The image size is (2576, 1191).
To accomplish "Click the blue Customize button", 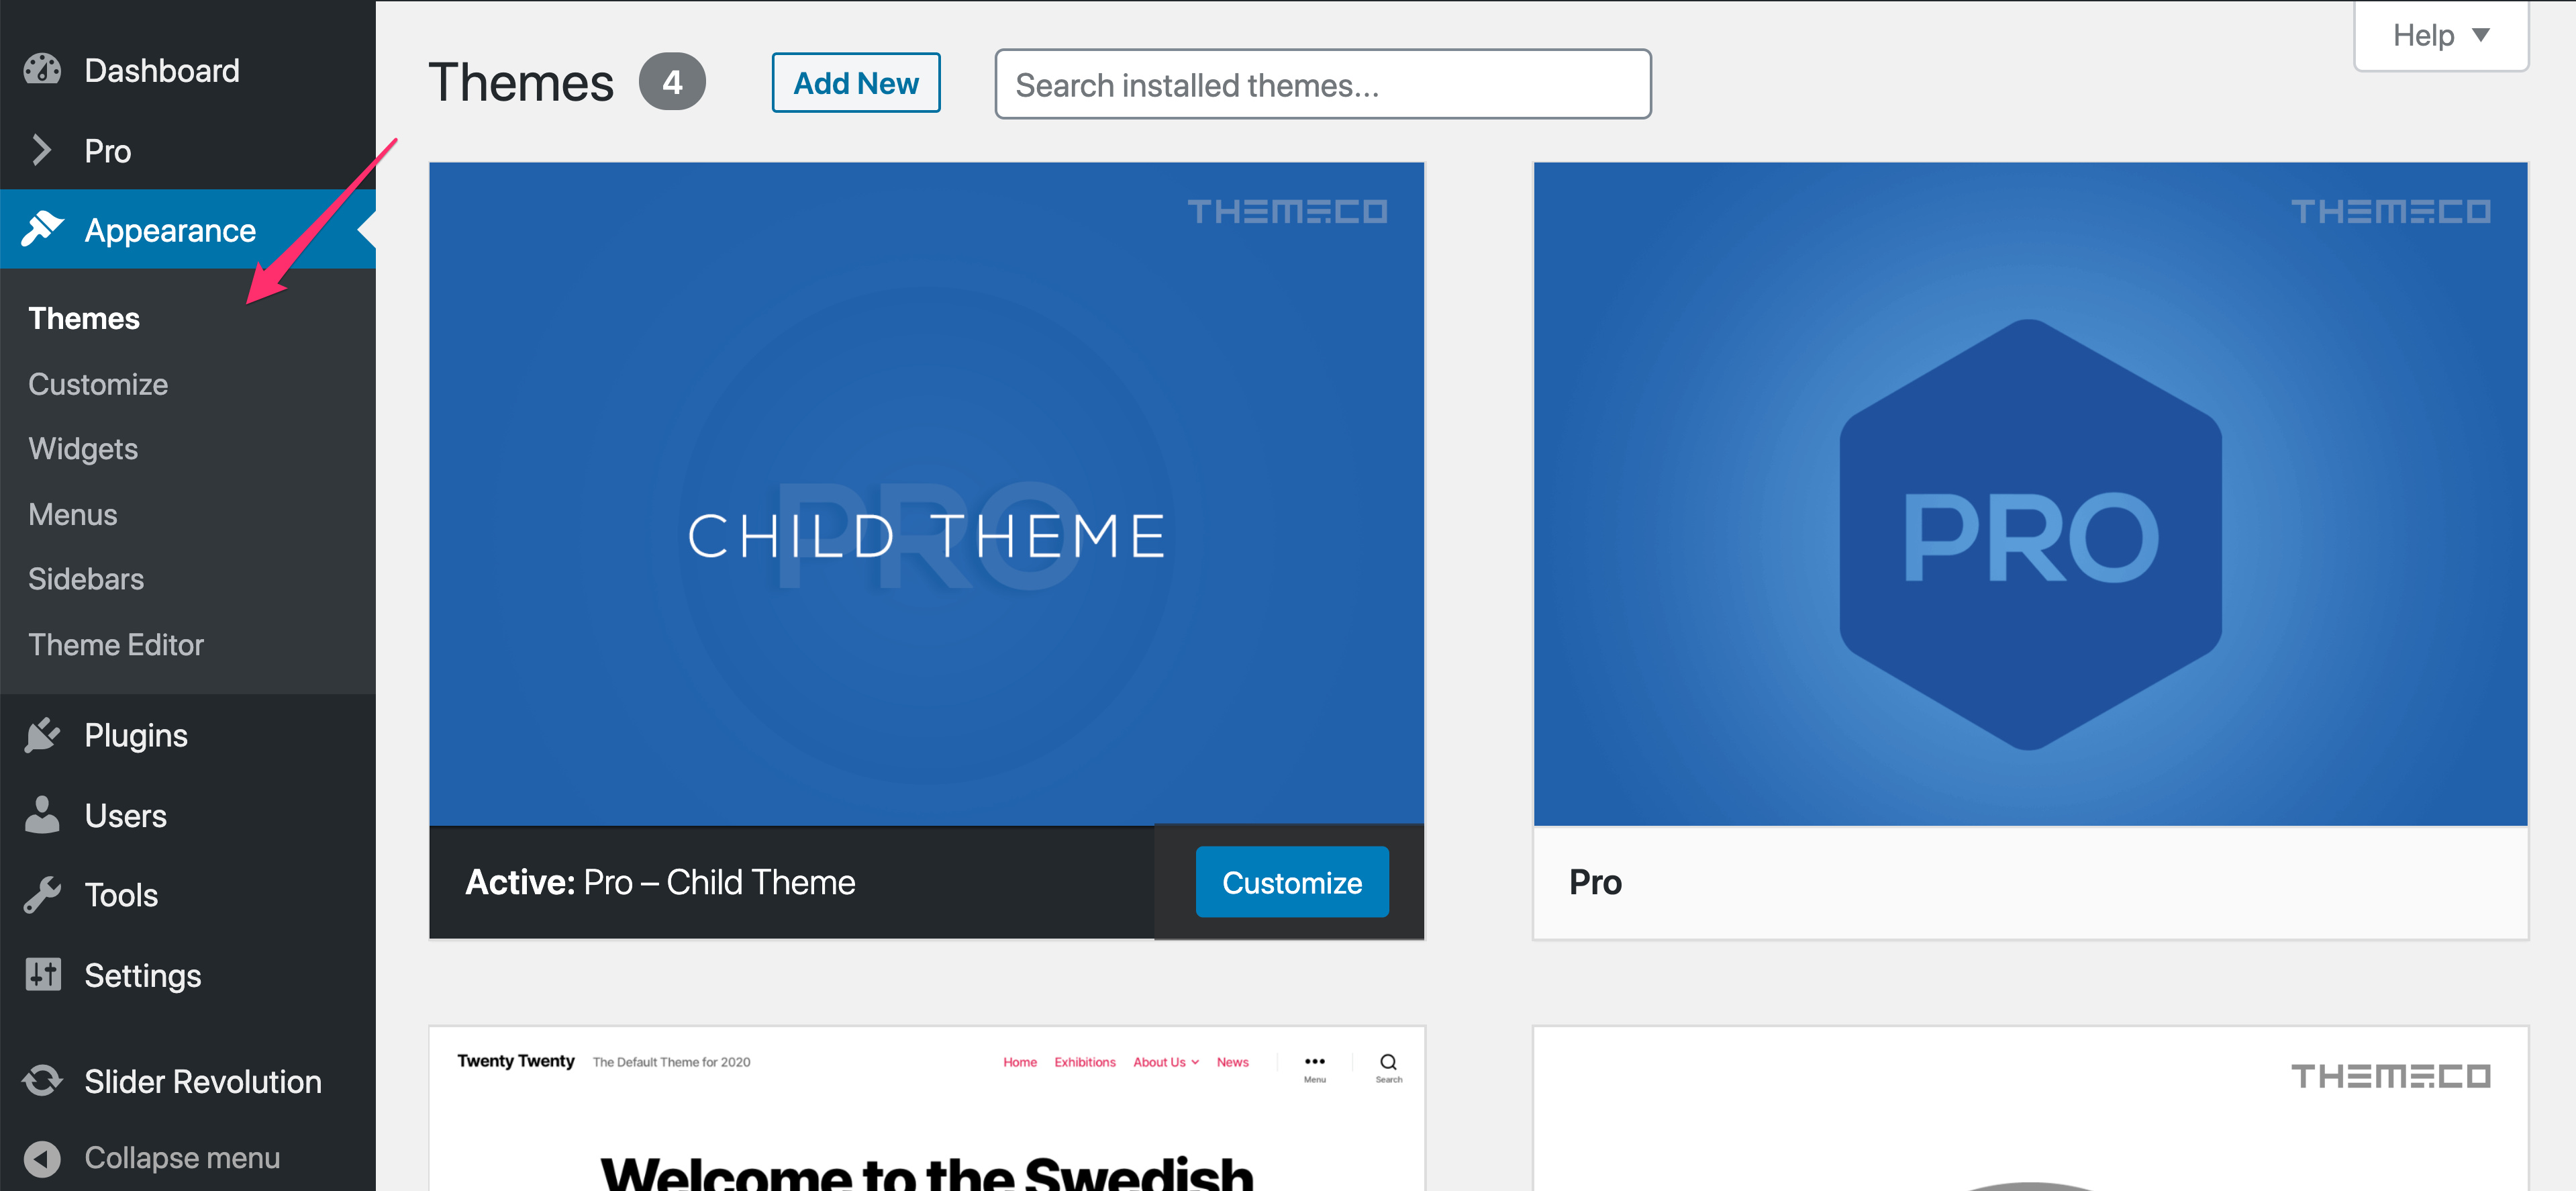I will tap(1292, 882).
